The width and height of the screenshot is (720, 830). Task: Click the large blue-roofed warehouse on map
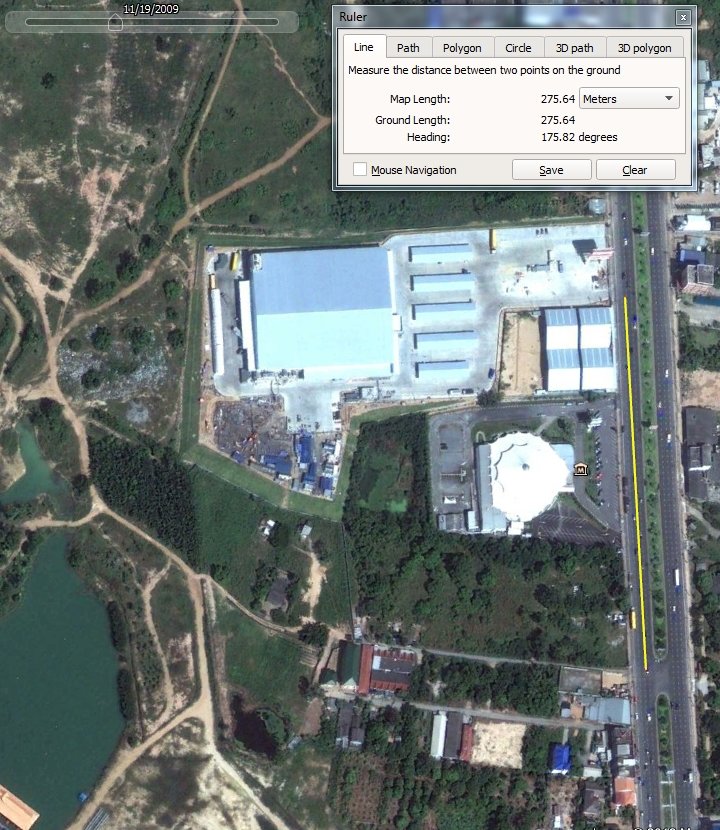pyautogui.click(x=320, y=310)
